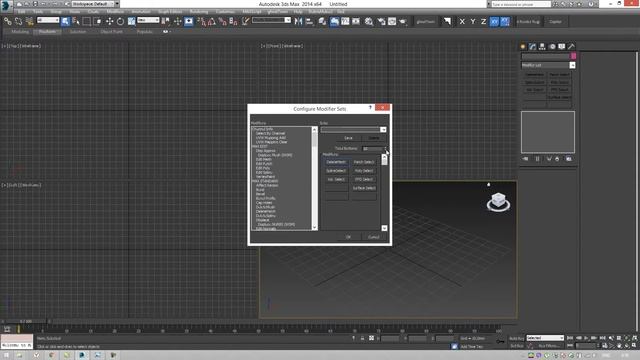The height and width of the screenshot is (360, 640).
Task: Switch to Selection ribbon tab
Action: click(78, 31)
